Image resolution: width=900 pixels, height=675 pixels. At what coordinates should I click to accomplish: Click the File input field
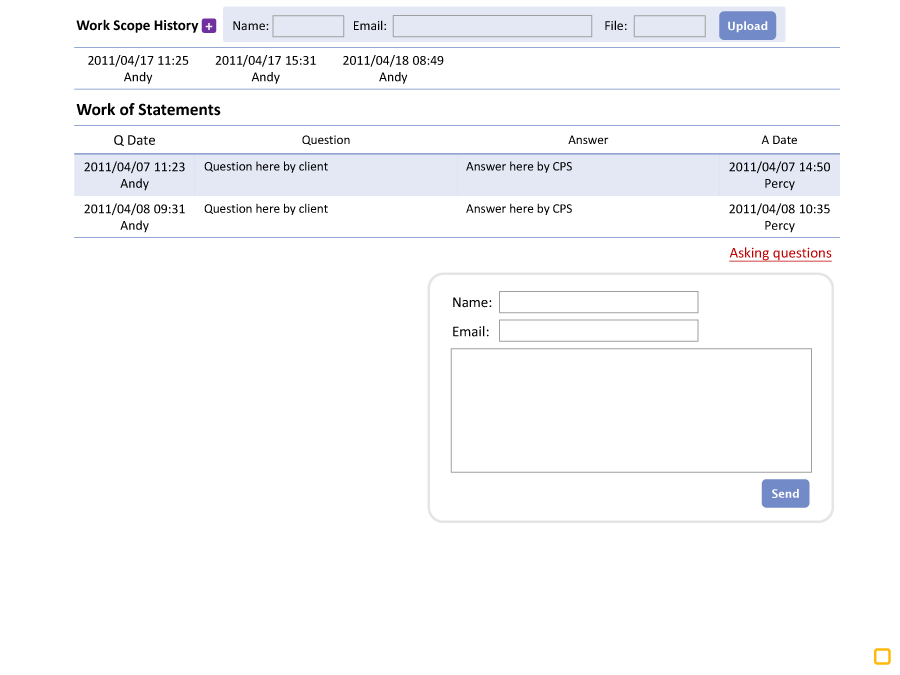click(669, 26)
